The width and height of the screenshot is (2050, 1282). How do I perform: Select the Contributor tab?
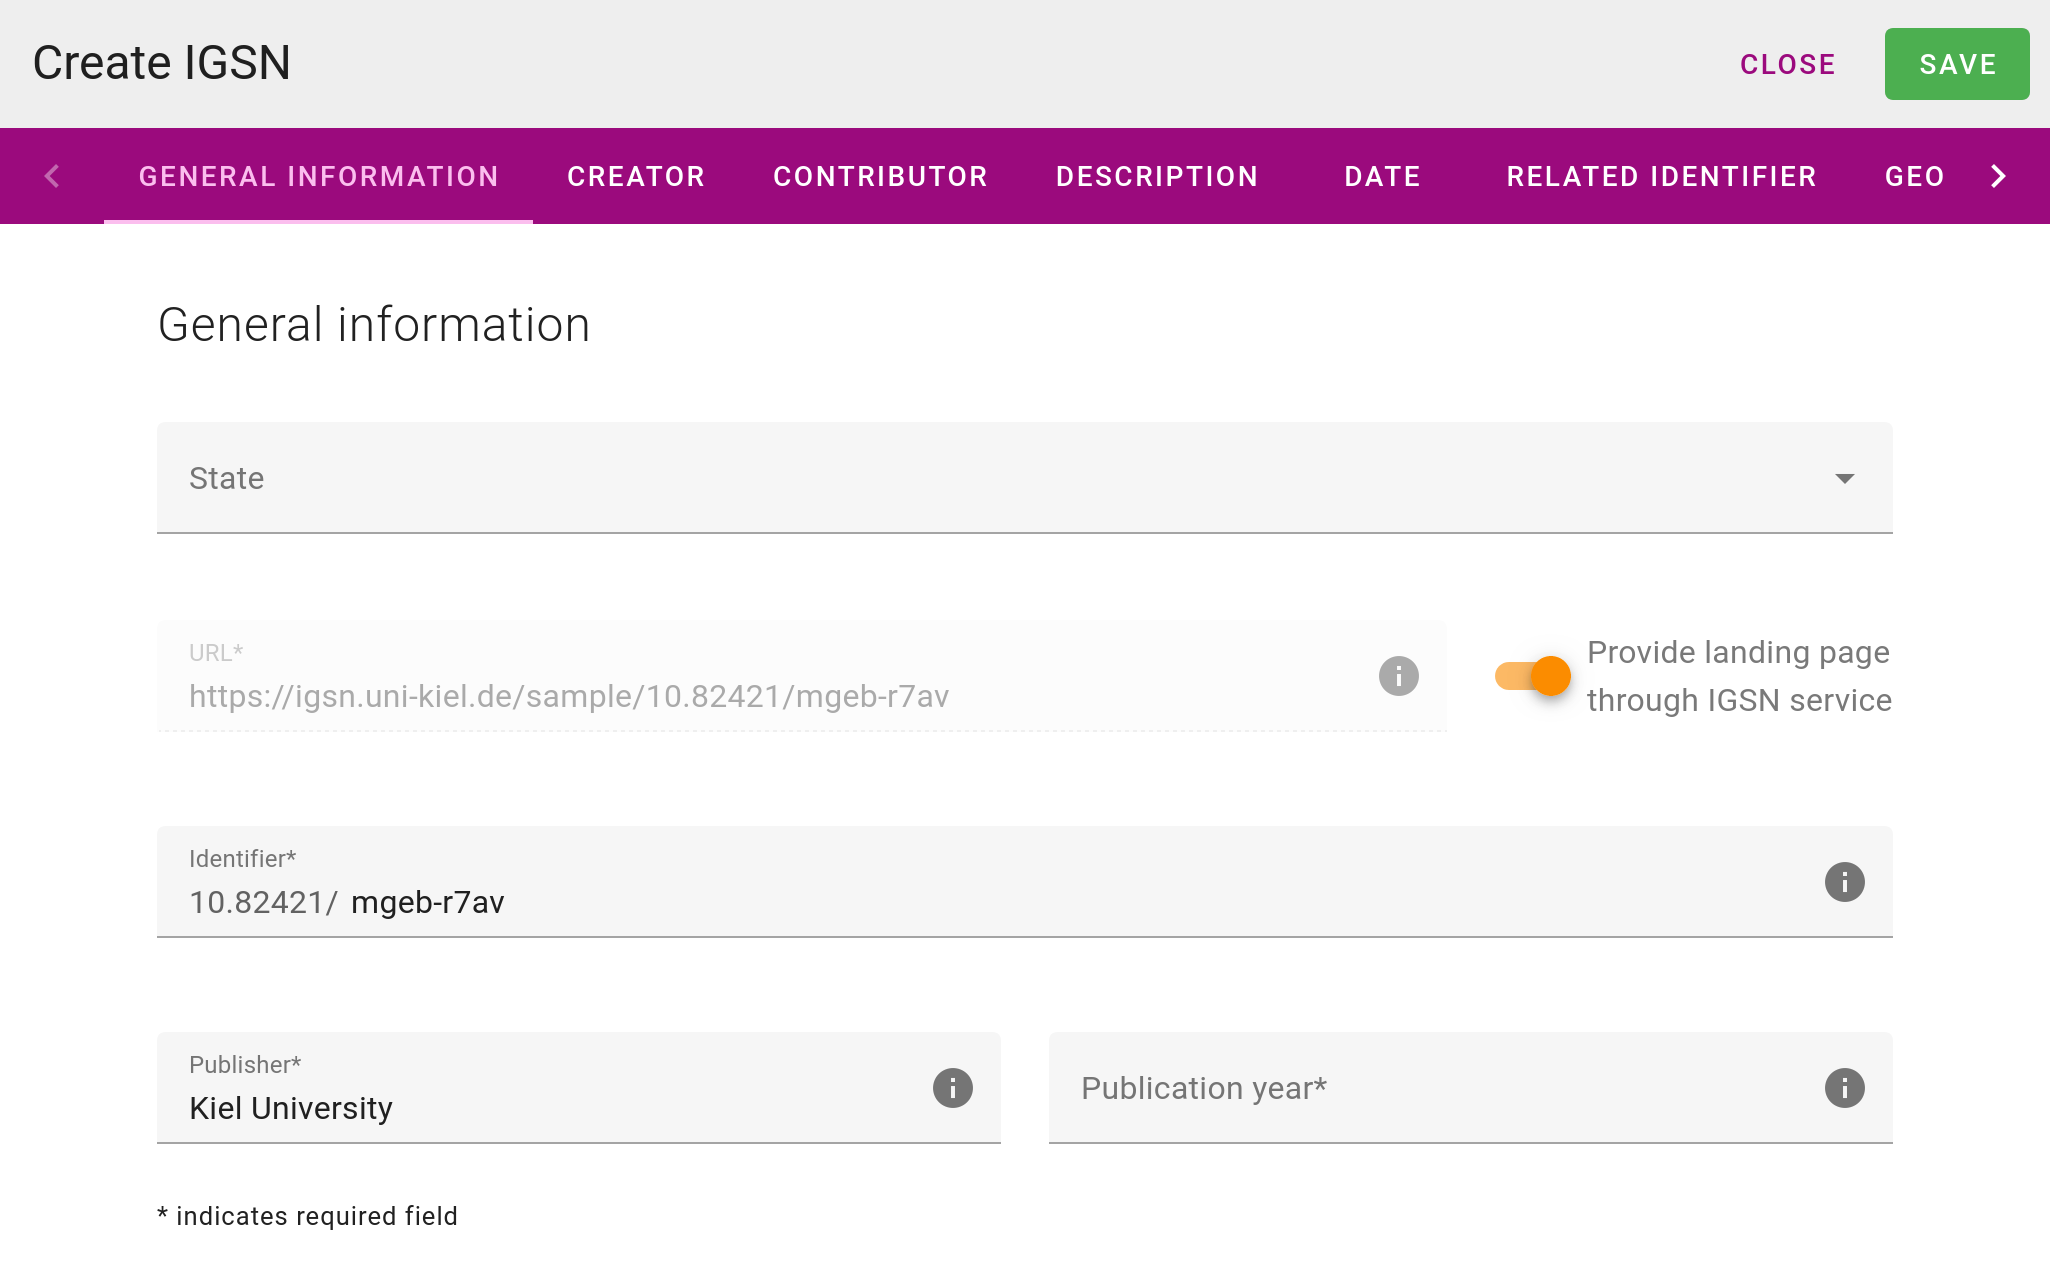point(880,176)
